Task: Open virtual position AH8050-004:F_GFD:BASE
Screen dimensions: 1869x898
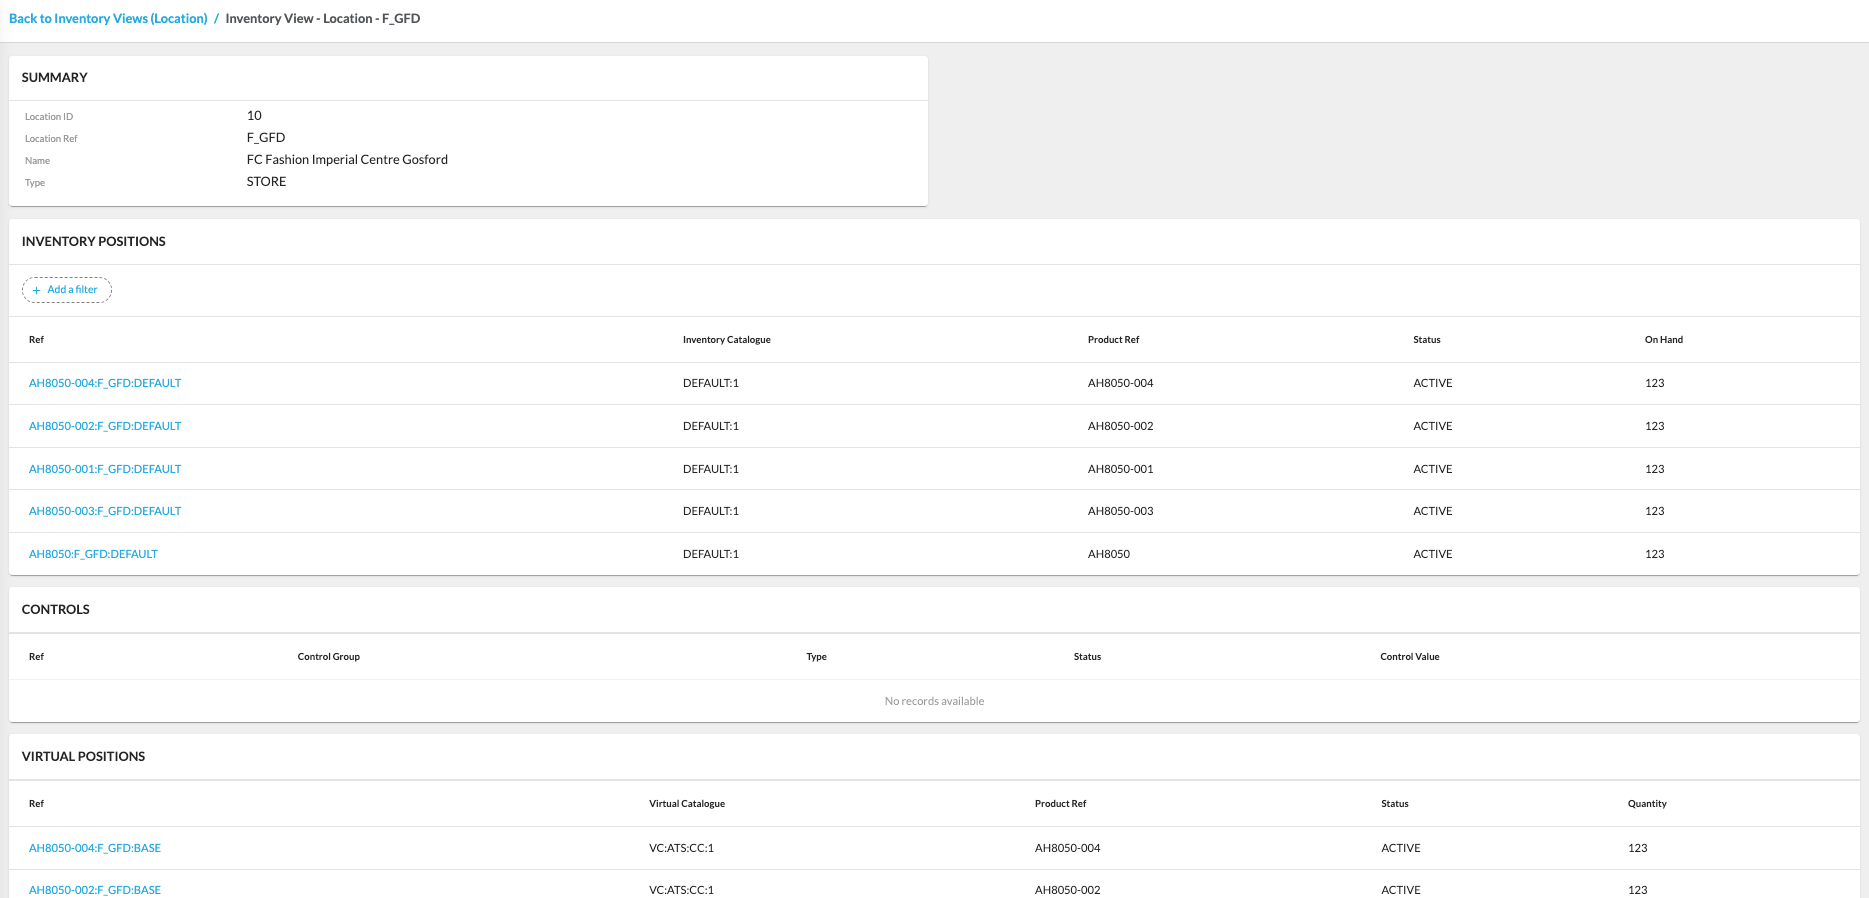Action: [x=95, y=848]
